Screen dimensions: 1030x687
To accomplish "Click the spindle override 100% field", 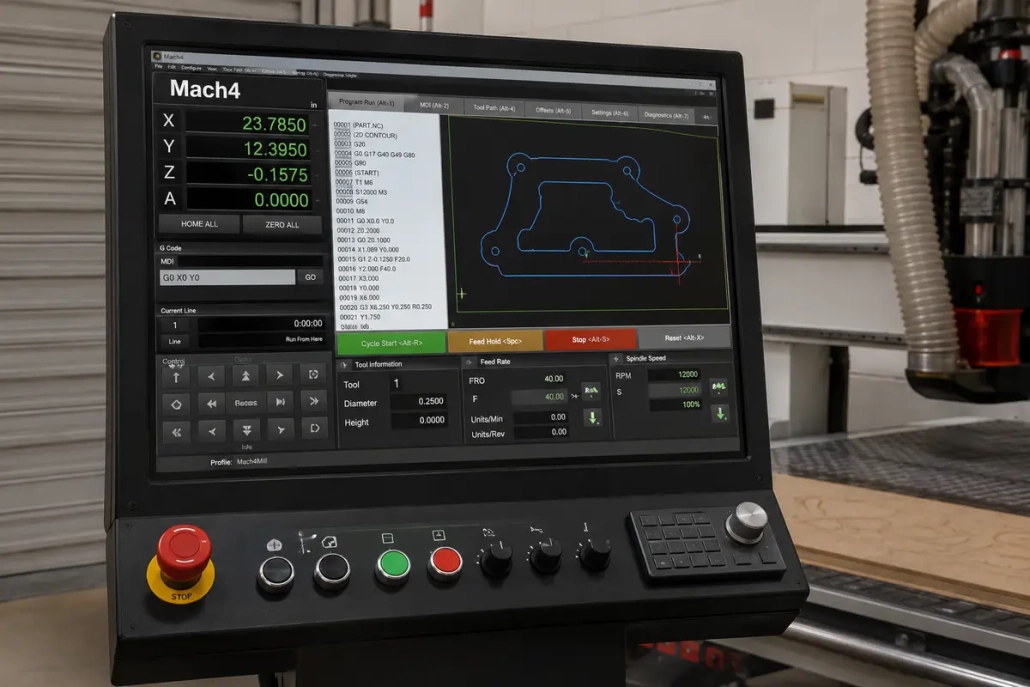I will (675, 405).
